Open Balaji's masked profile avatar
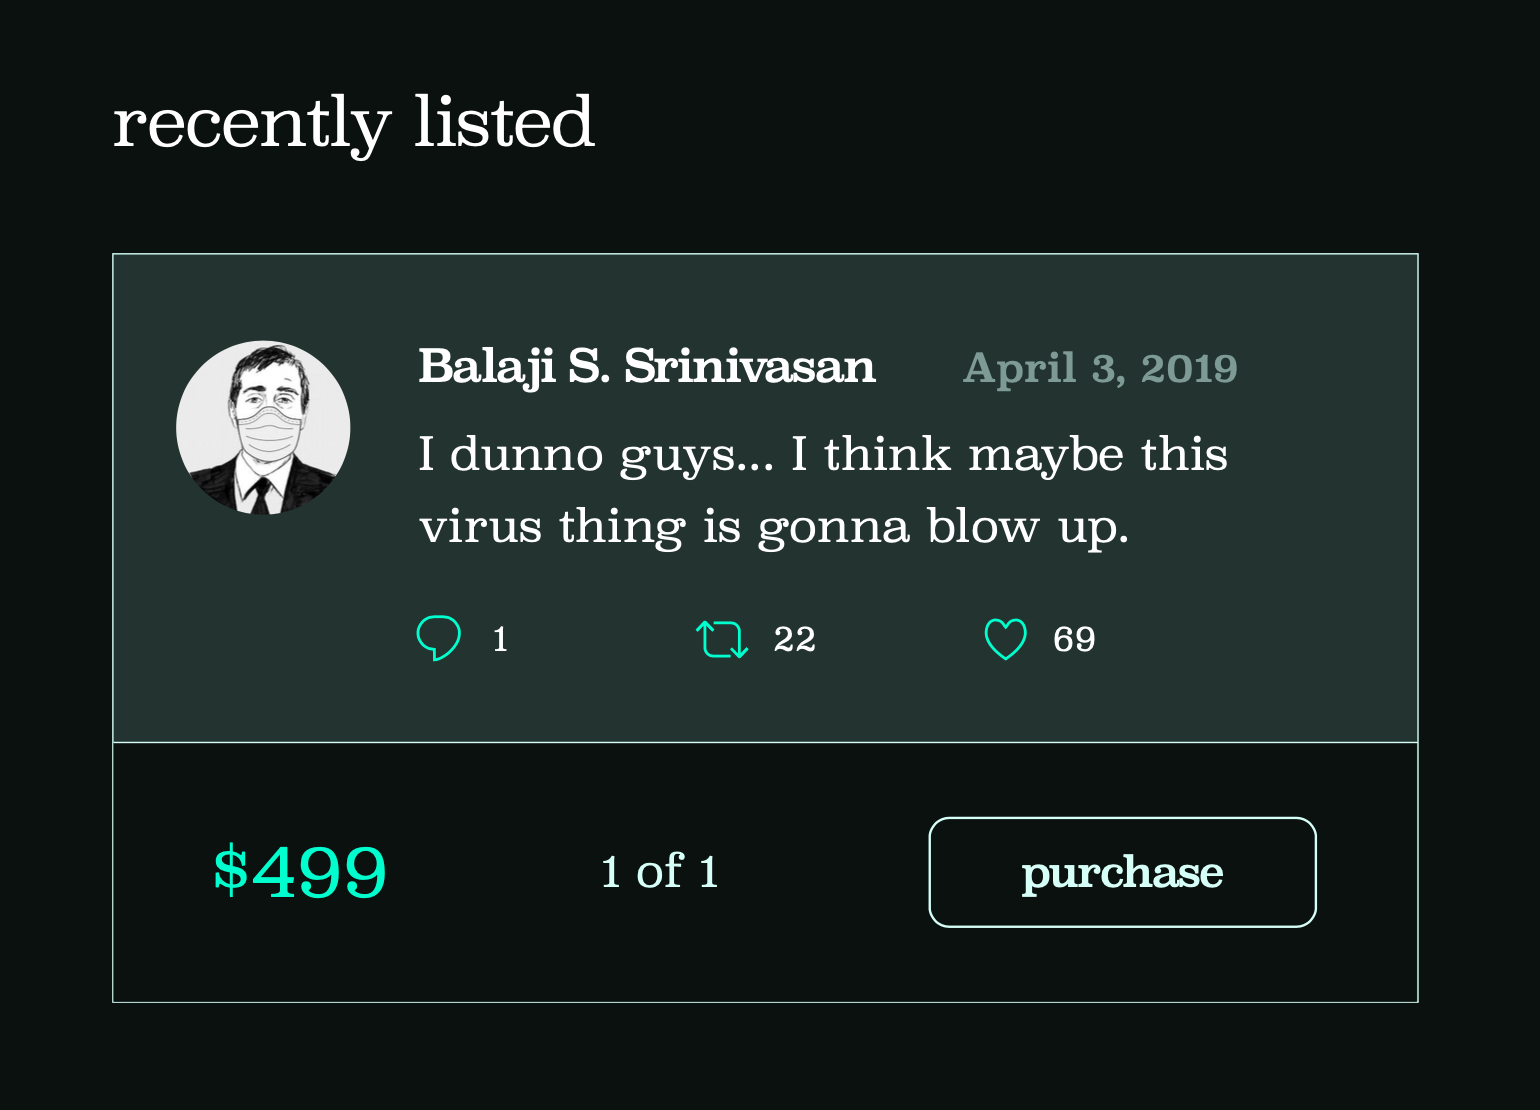 [x=263, y=428]
